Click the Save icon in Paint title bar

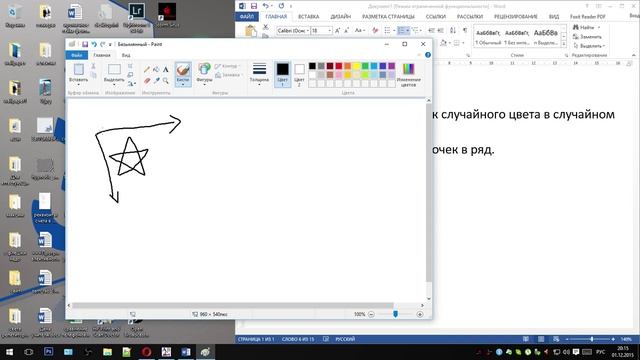click(85, 44)
